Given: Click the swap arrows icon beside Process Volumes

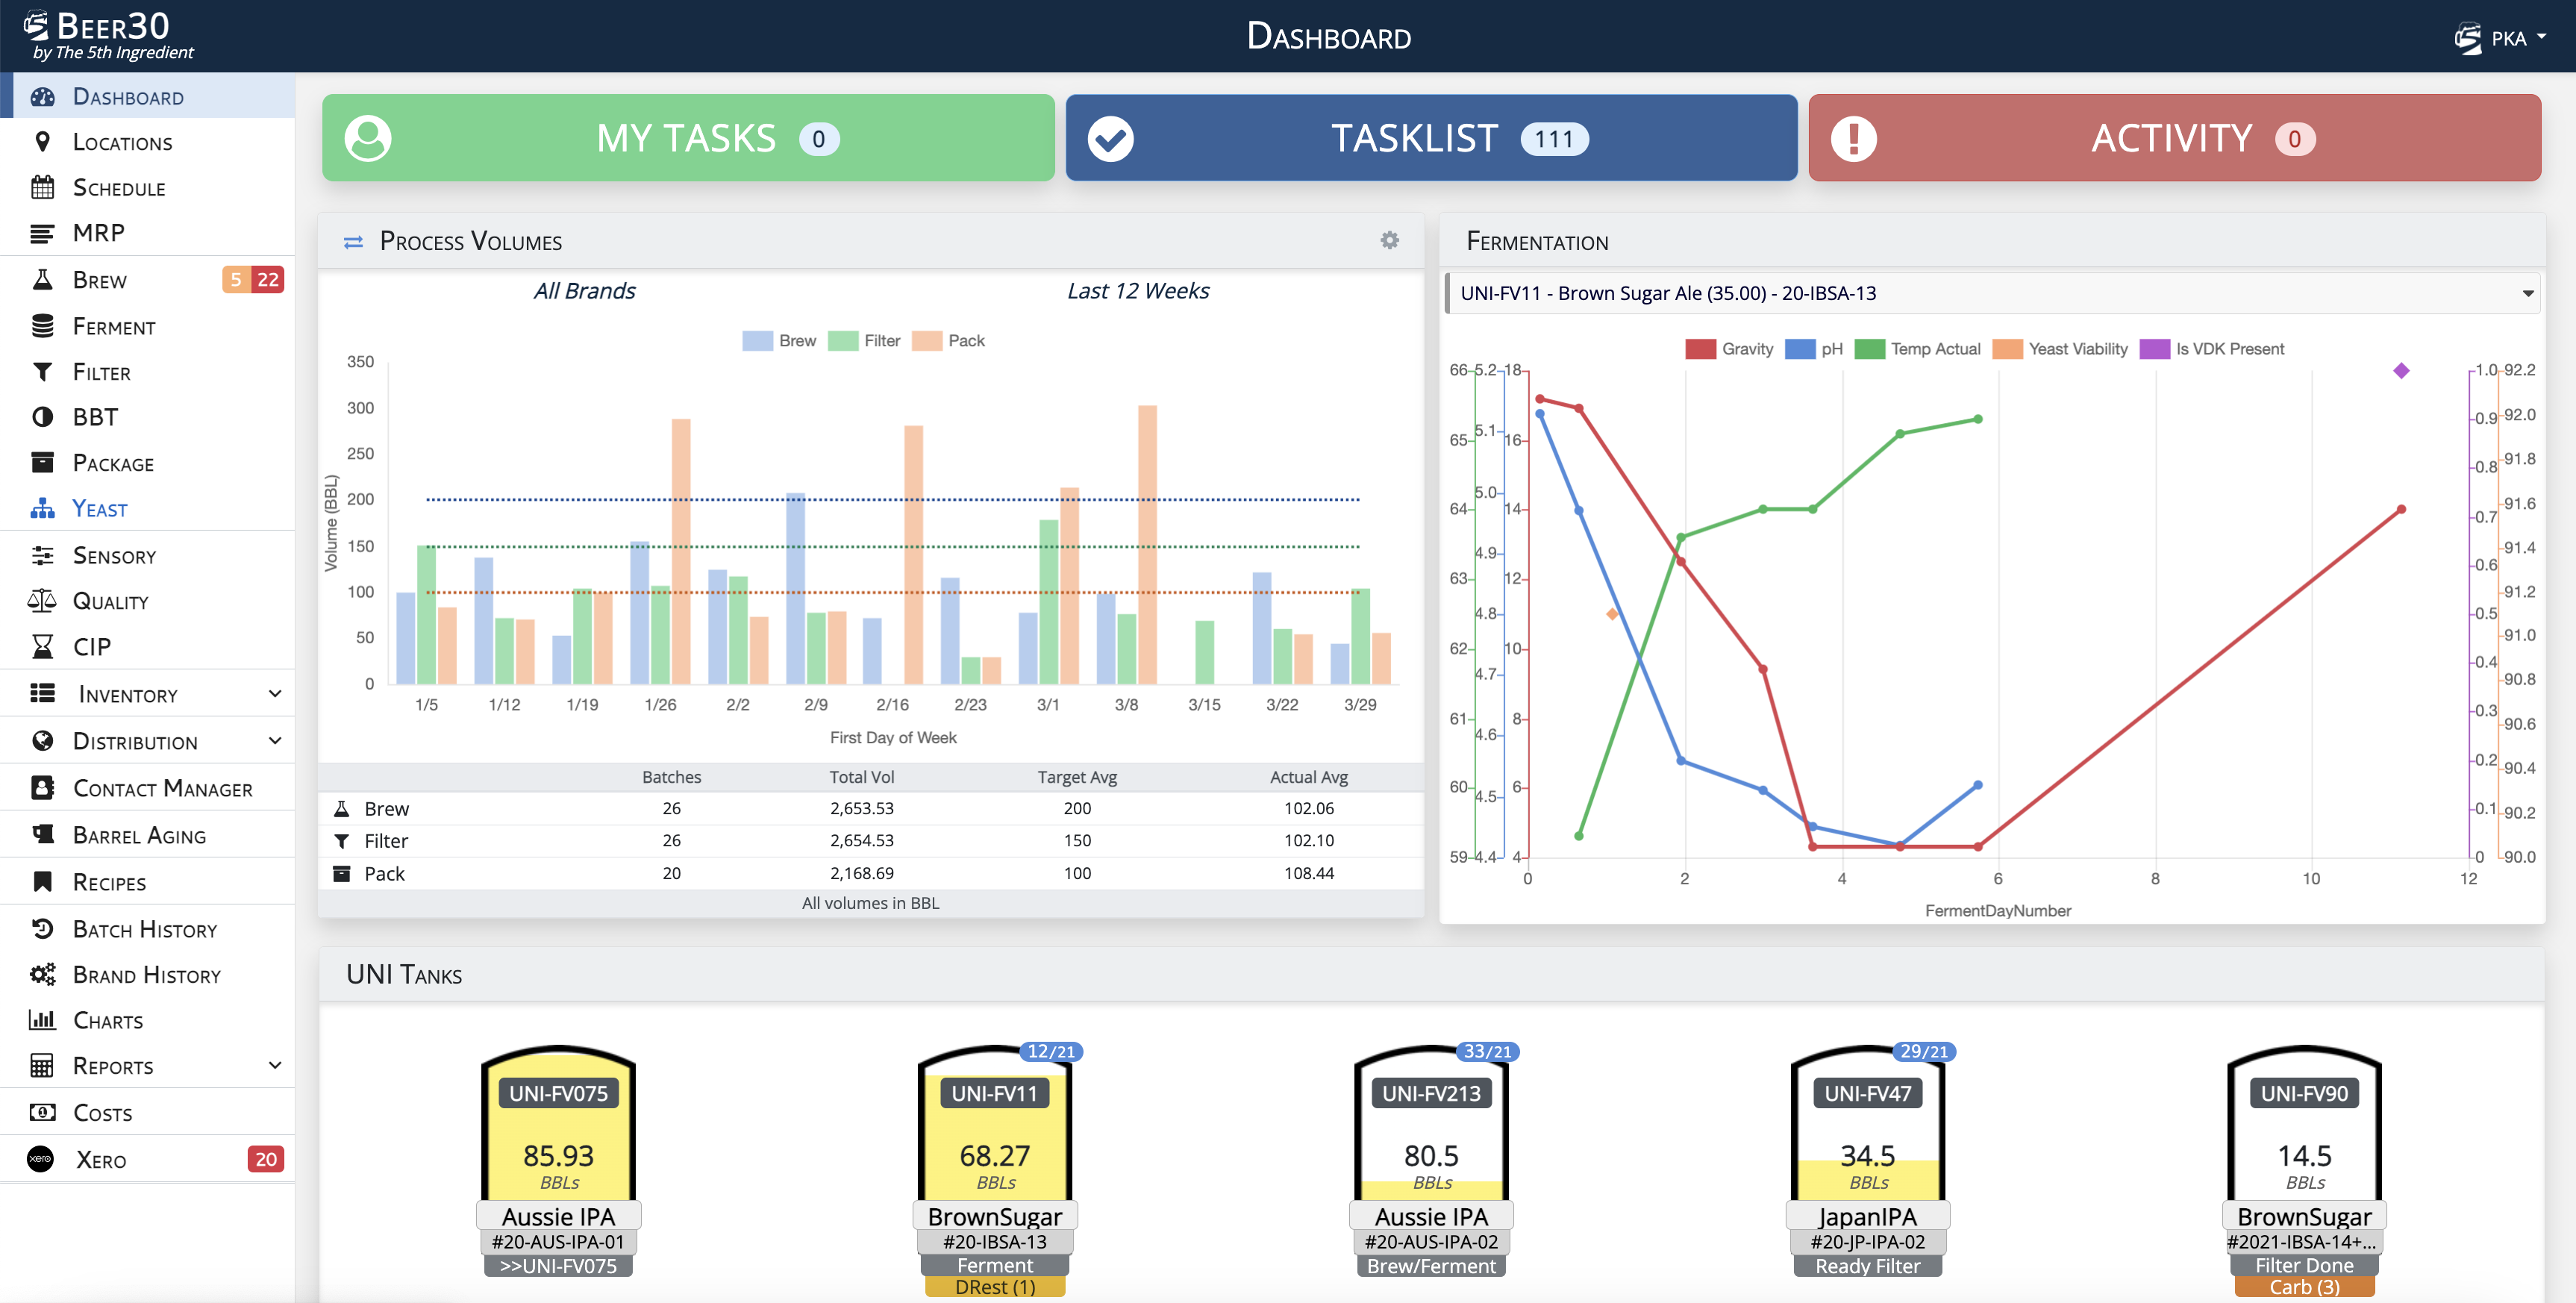Looking at the screenshot, I should point(353,242).
